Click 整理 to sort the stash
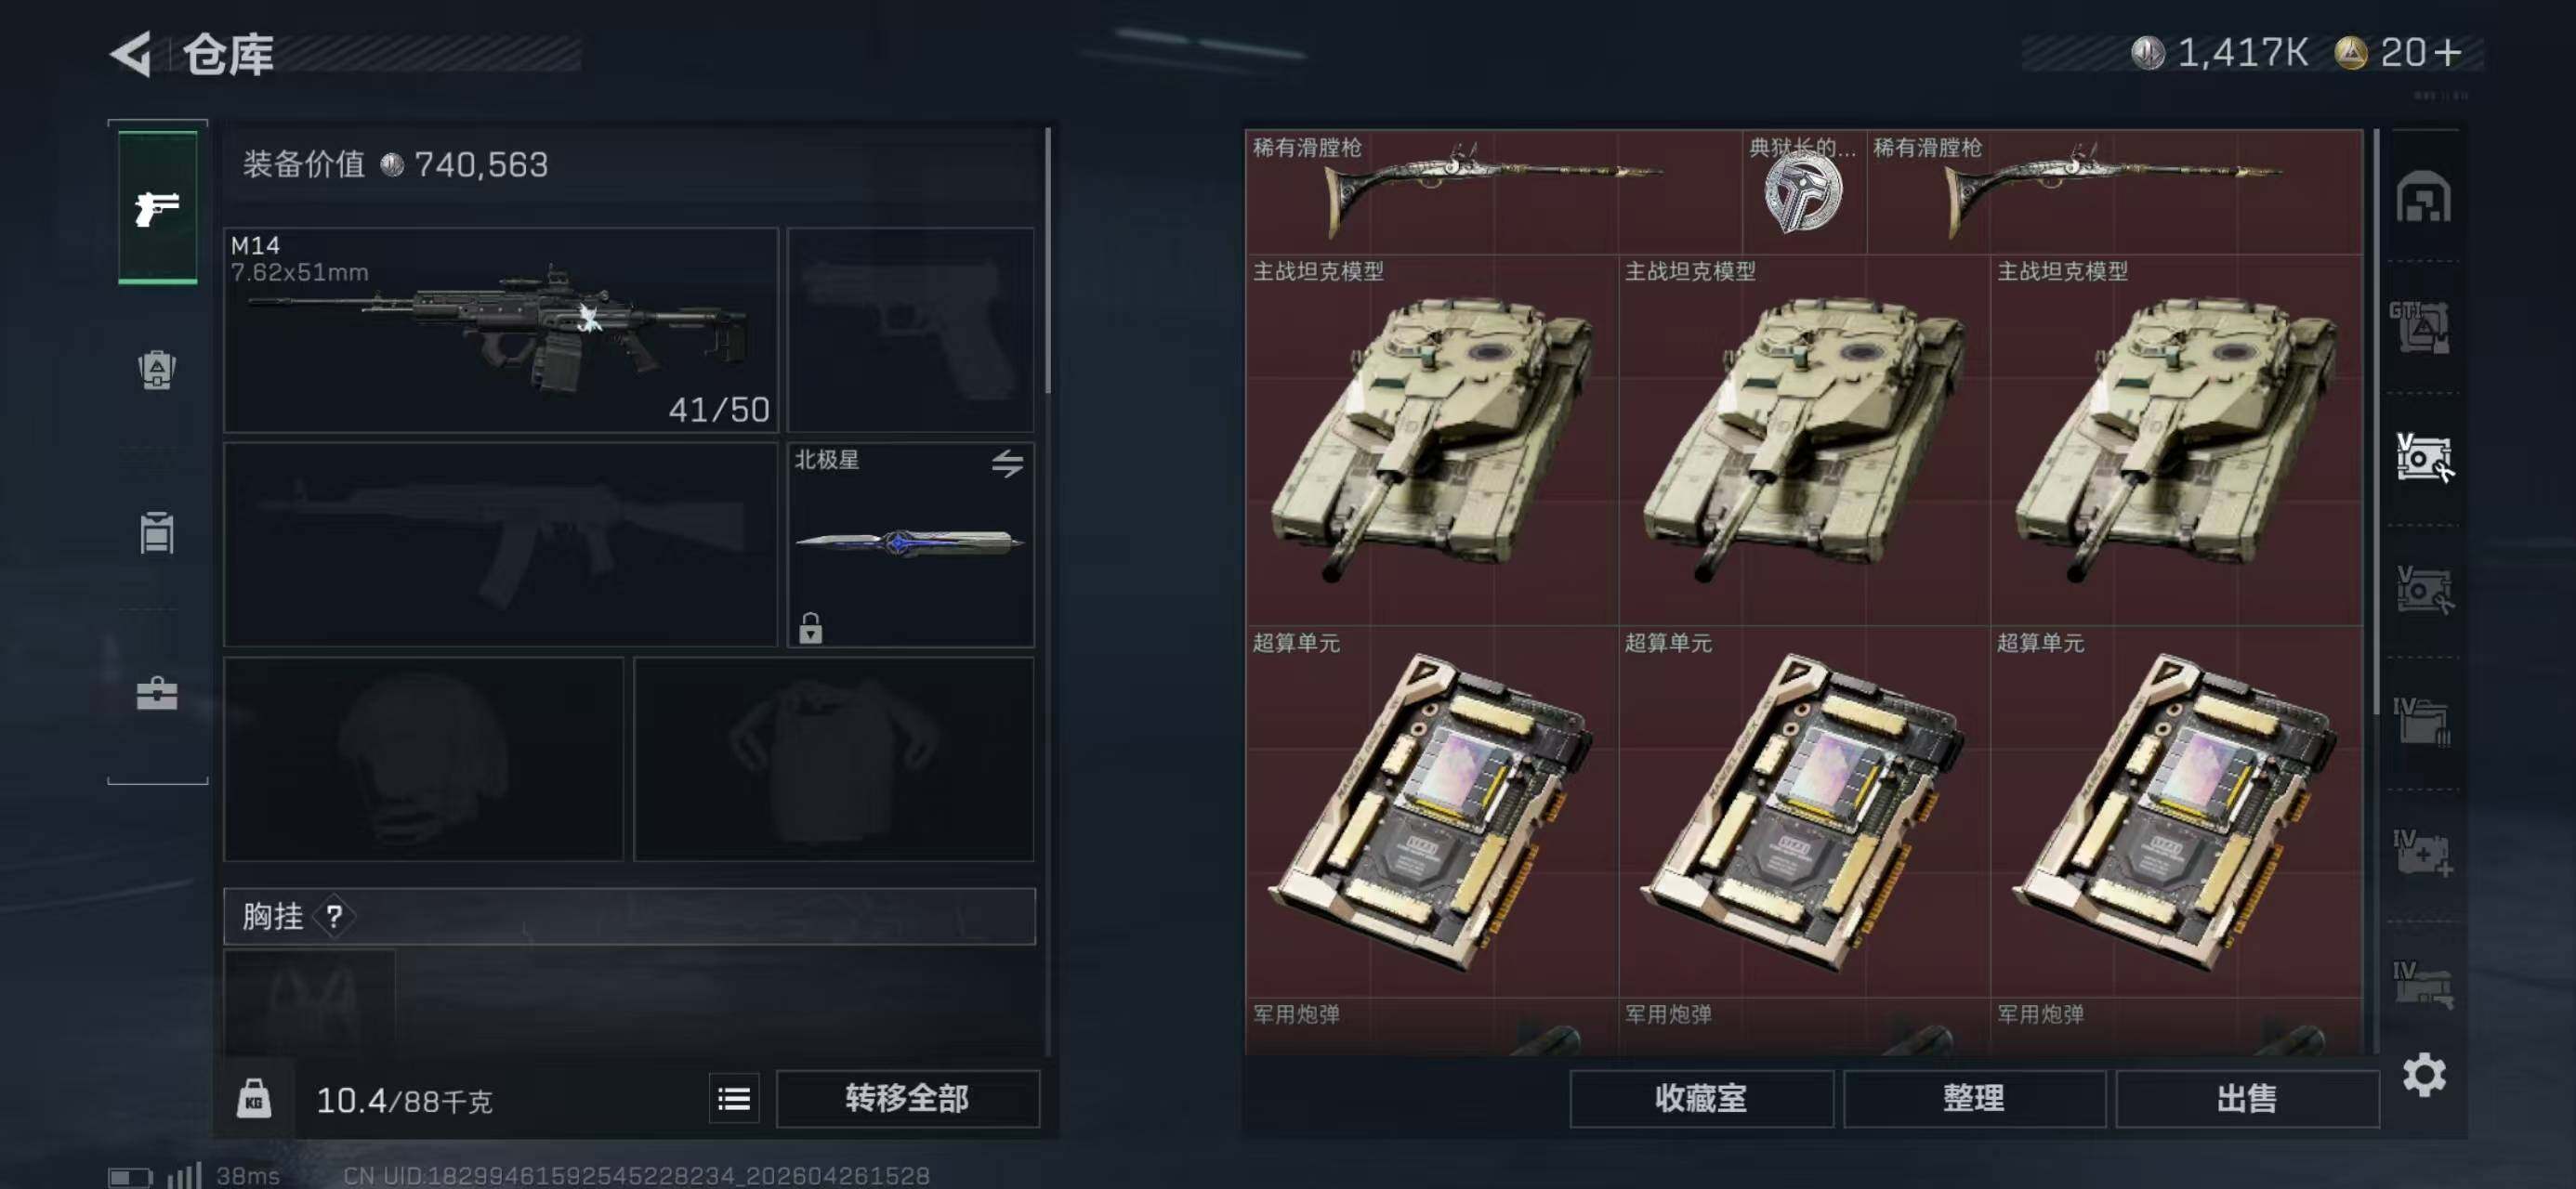 (1974, 1099)
